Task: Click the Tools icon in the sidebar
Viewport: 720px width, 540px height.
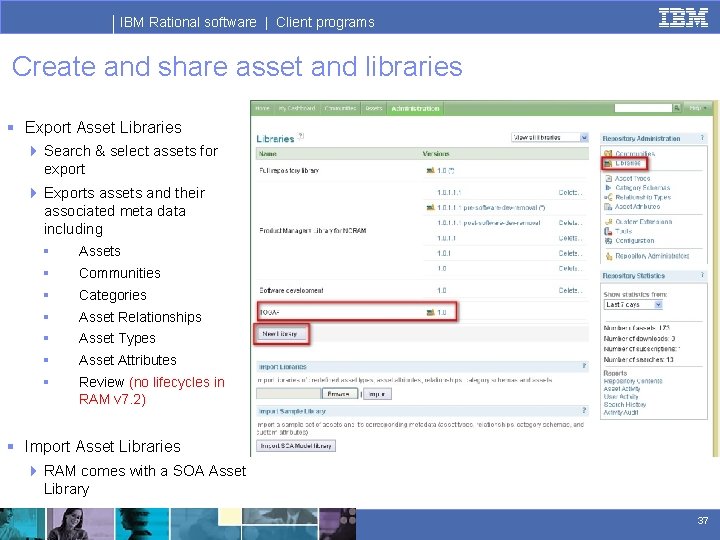Action: [x=608, y=231]
